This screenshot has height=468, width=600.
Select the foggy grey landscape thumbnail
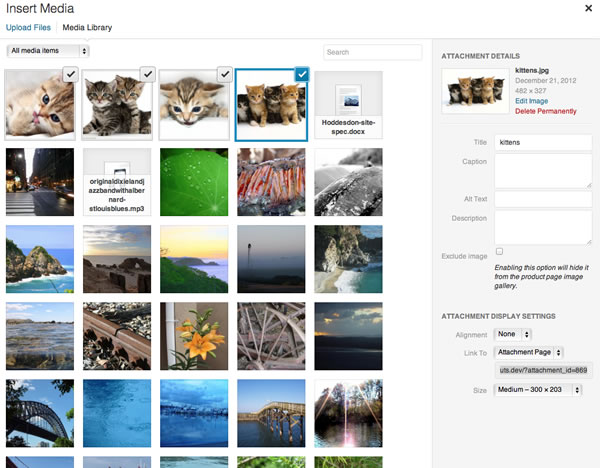(x=271, y=259)
